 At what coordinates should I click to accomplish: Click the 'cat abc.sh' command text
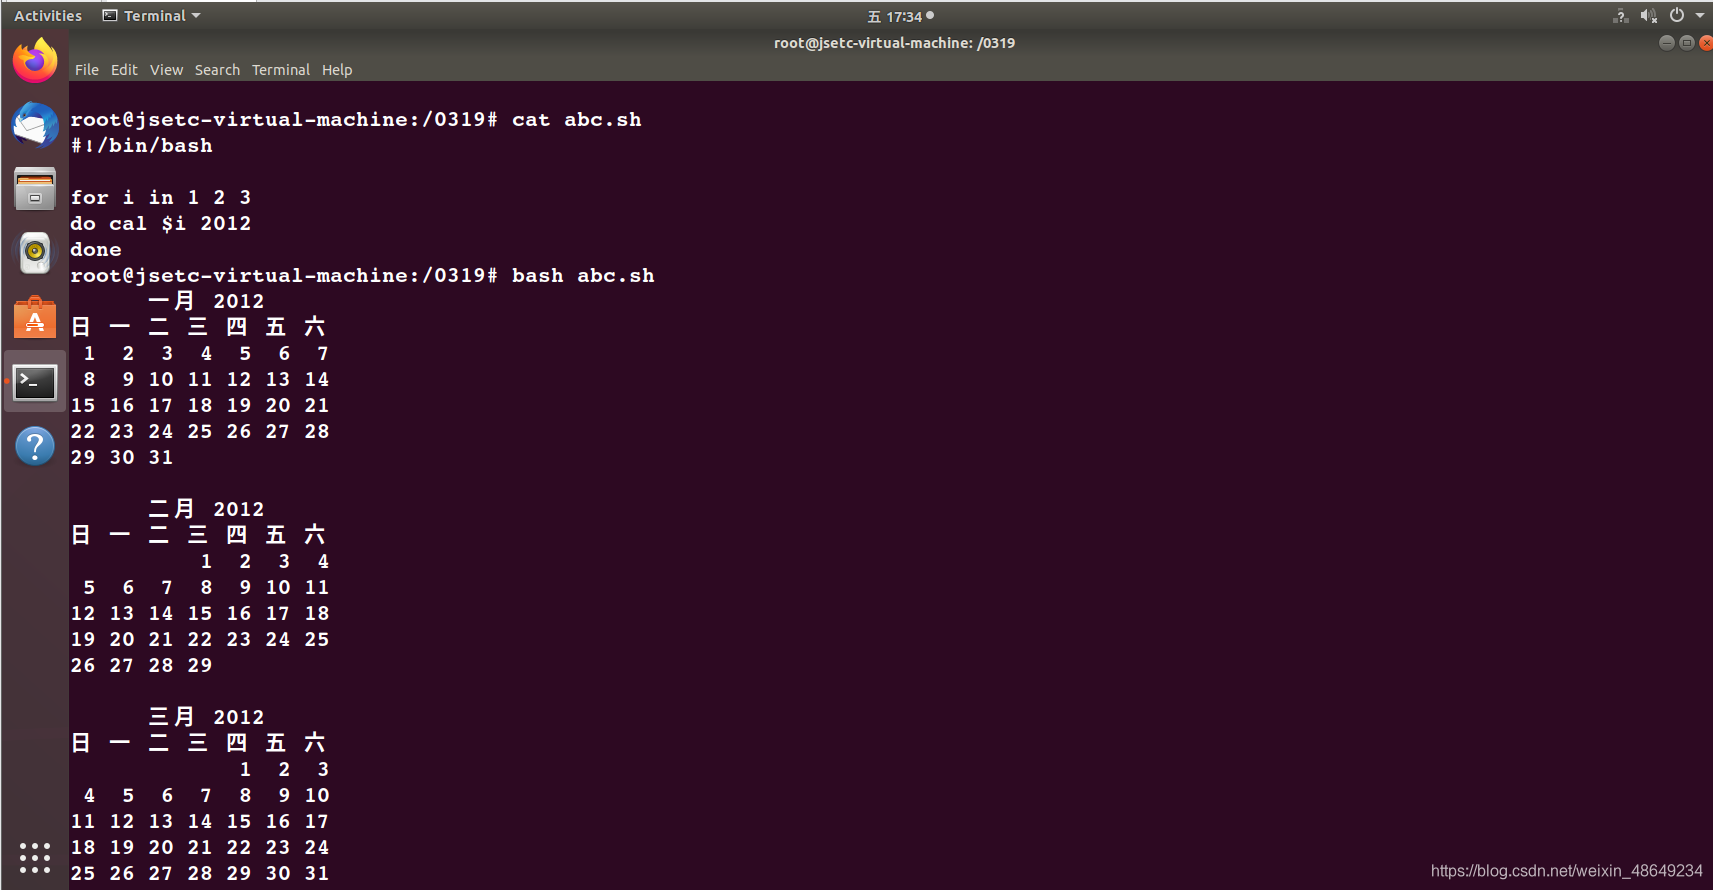[x=577, y=120]
